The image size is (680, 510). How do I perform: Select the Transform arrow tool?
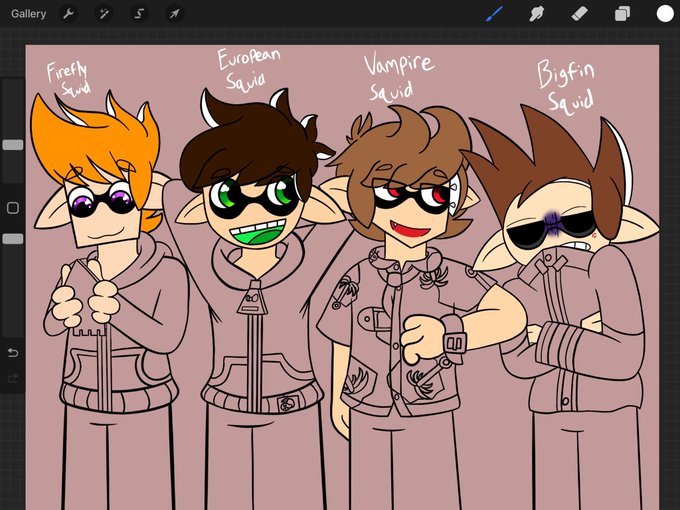[175, 14]
